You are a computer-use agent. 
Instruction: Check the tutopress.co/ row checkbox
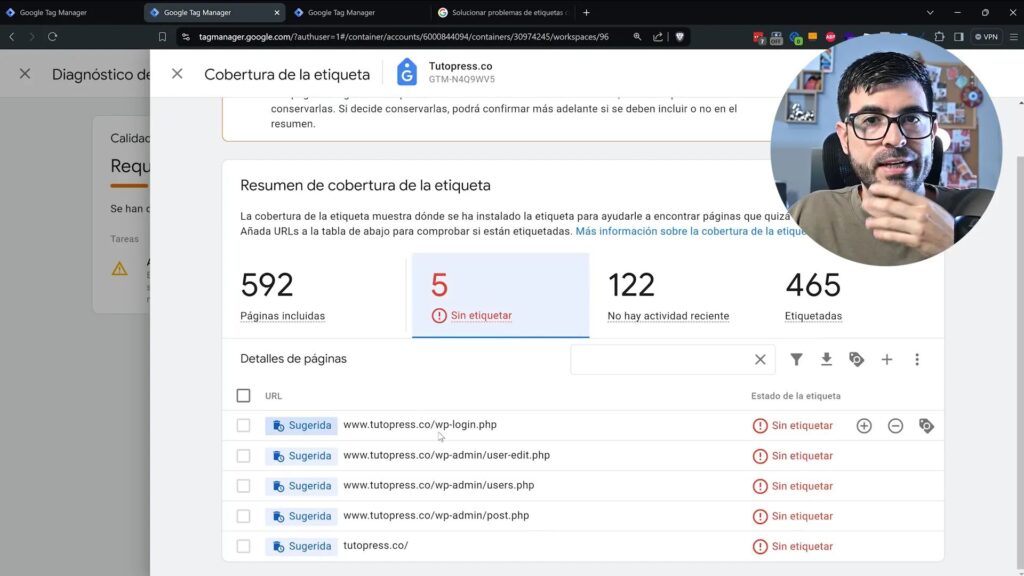pyautogui.click(x=243, y=546)
